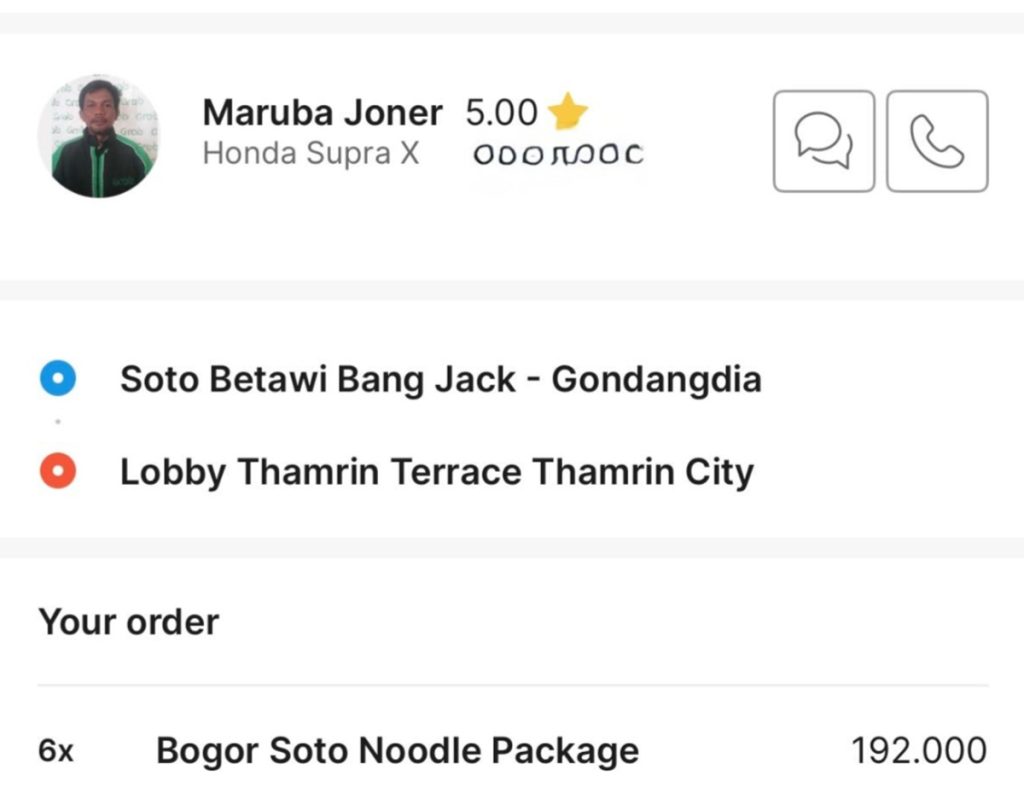1024x799 pixels.
Task: Click the 6x item quantity
Action: point(56,751)
